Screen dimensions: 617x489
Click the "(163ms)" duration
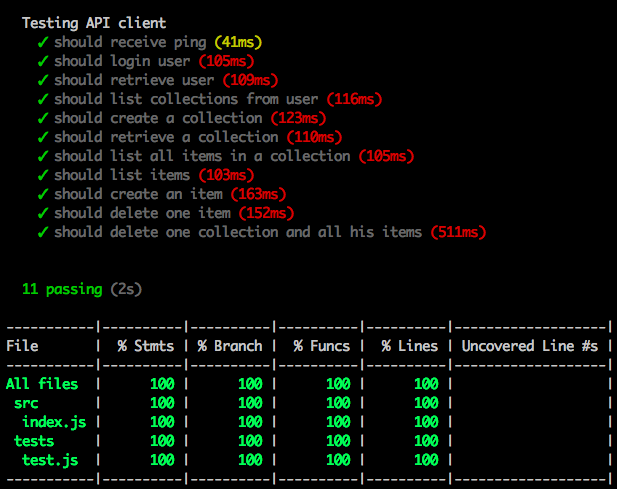[259, 194]
